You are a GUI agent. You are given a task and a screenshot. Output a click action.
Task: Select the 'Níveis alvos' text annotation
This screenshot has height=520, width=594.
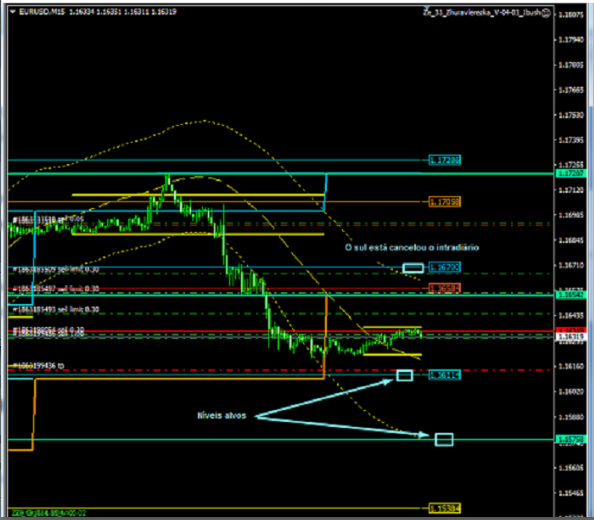click(222, 415)
